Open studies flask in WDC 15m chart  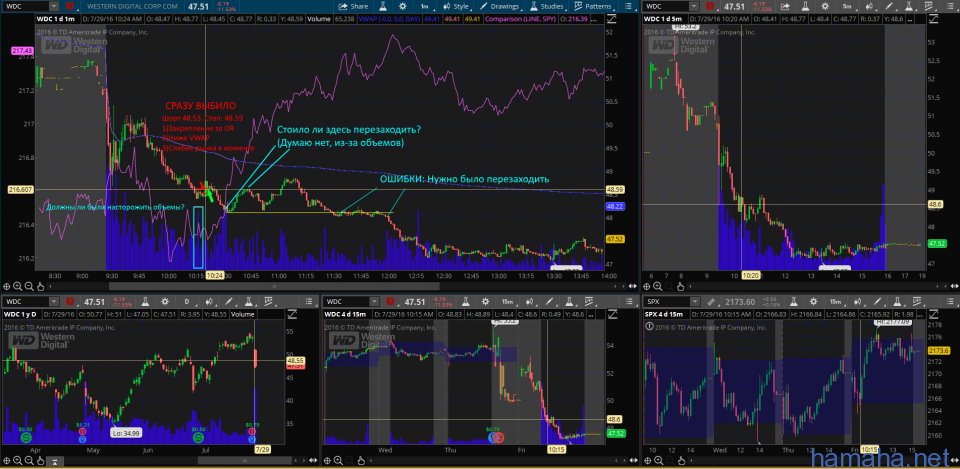coord(569,301)
